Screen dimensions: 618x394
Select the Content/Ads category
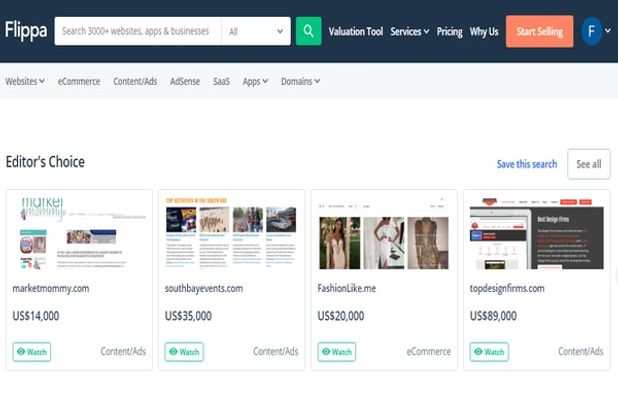coord(135,82)
